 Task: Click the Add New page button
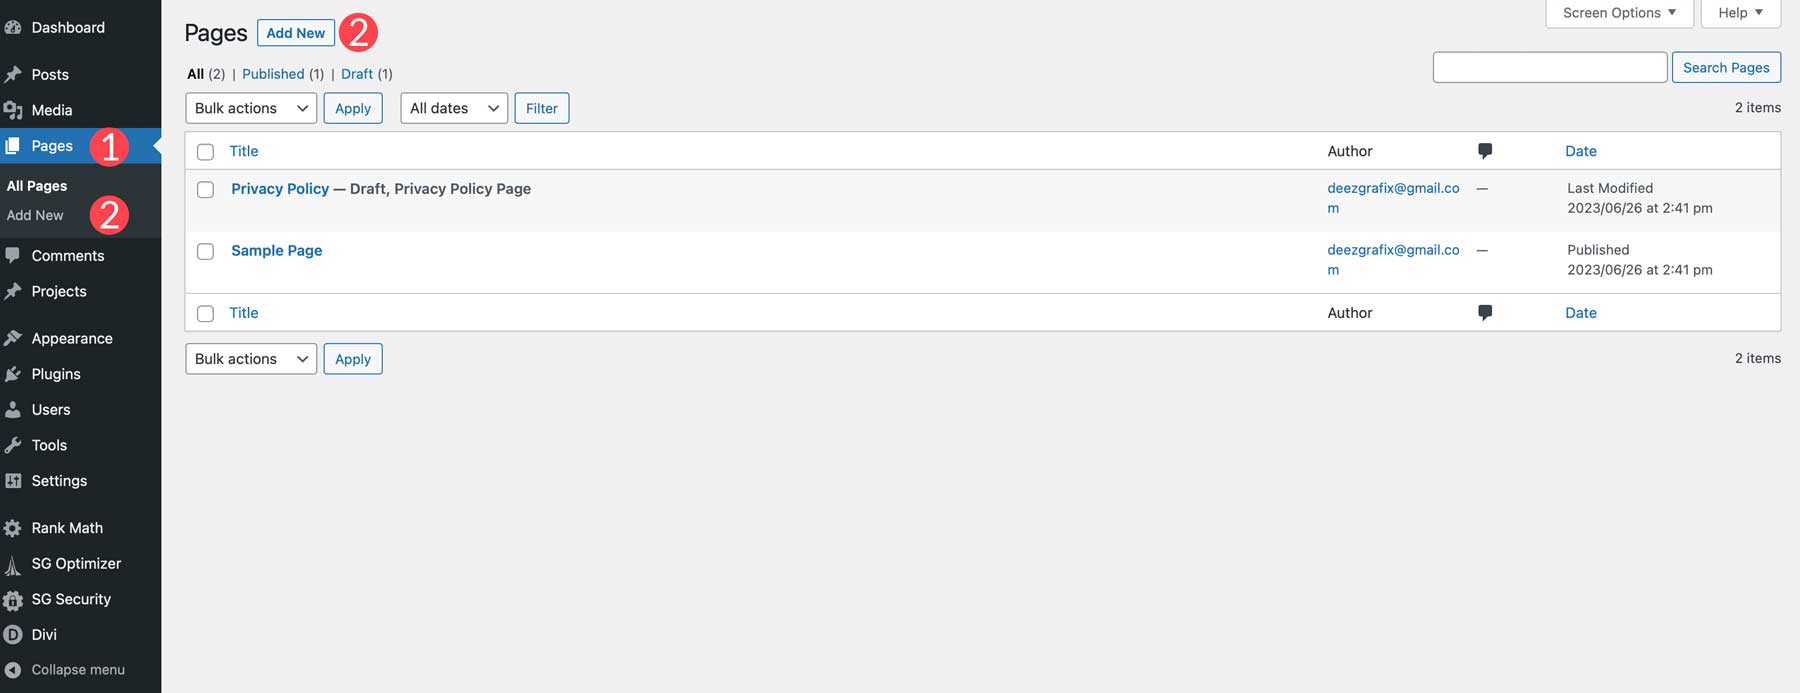point(295,32)
